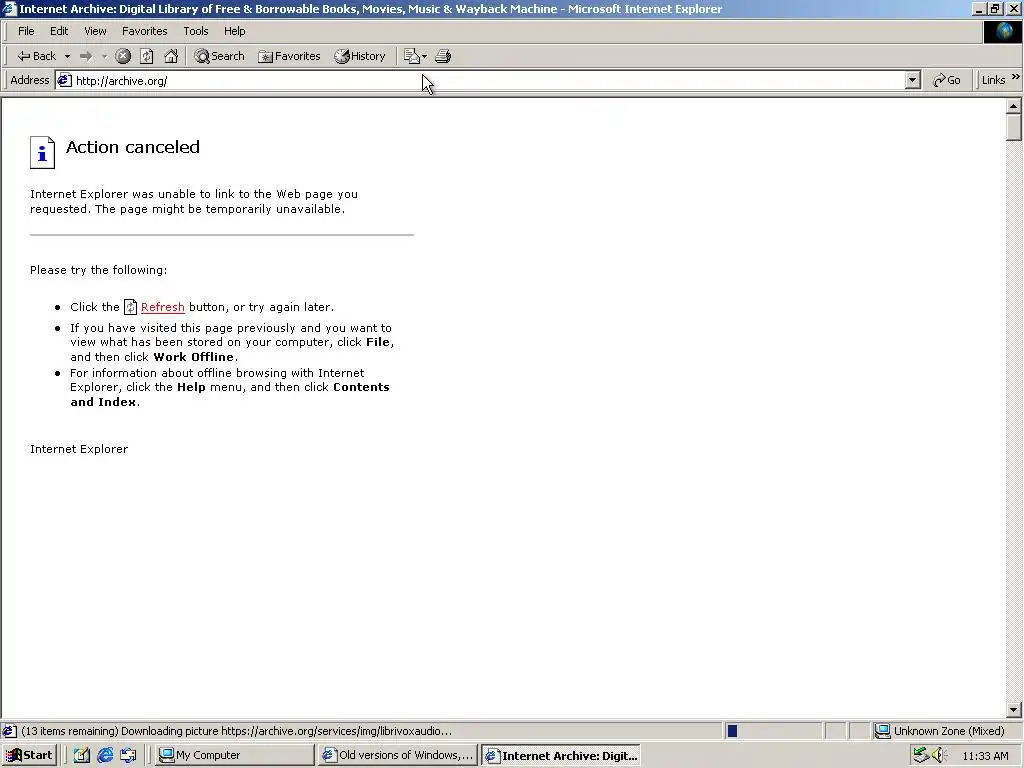This screenshot has width=1024, height=768.
Task: Click the Forward arrow button
Action: 86,56
